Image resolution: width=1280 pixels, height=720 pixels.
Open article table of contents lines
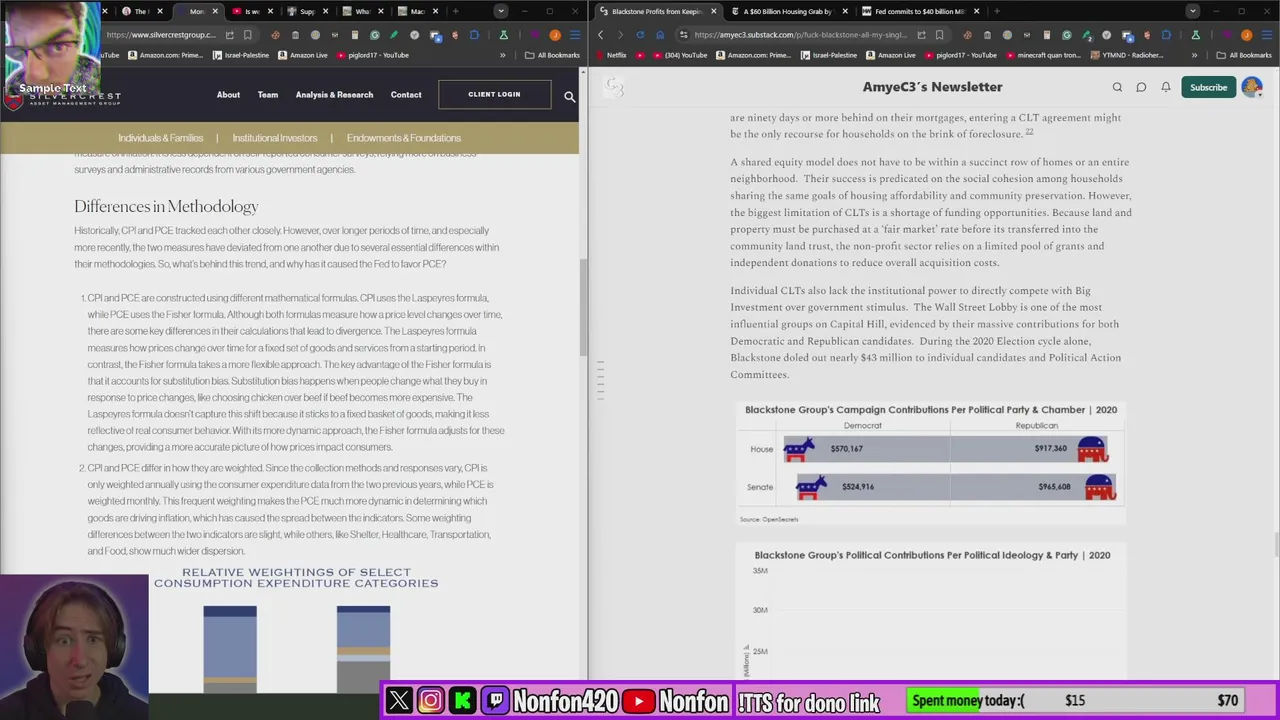click(601, 382)
